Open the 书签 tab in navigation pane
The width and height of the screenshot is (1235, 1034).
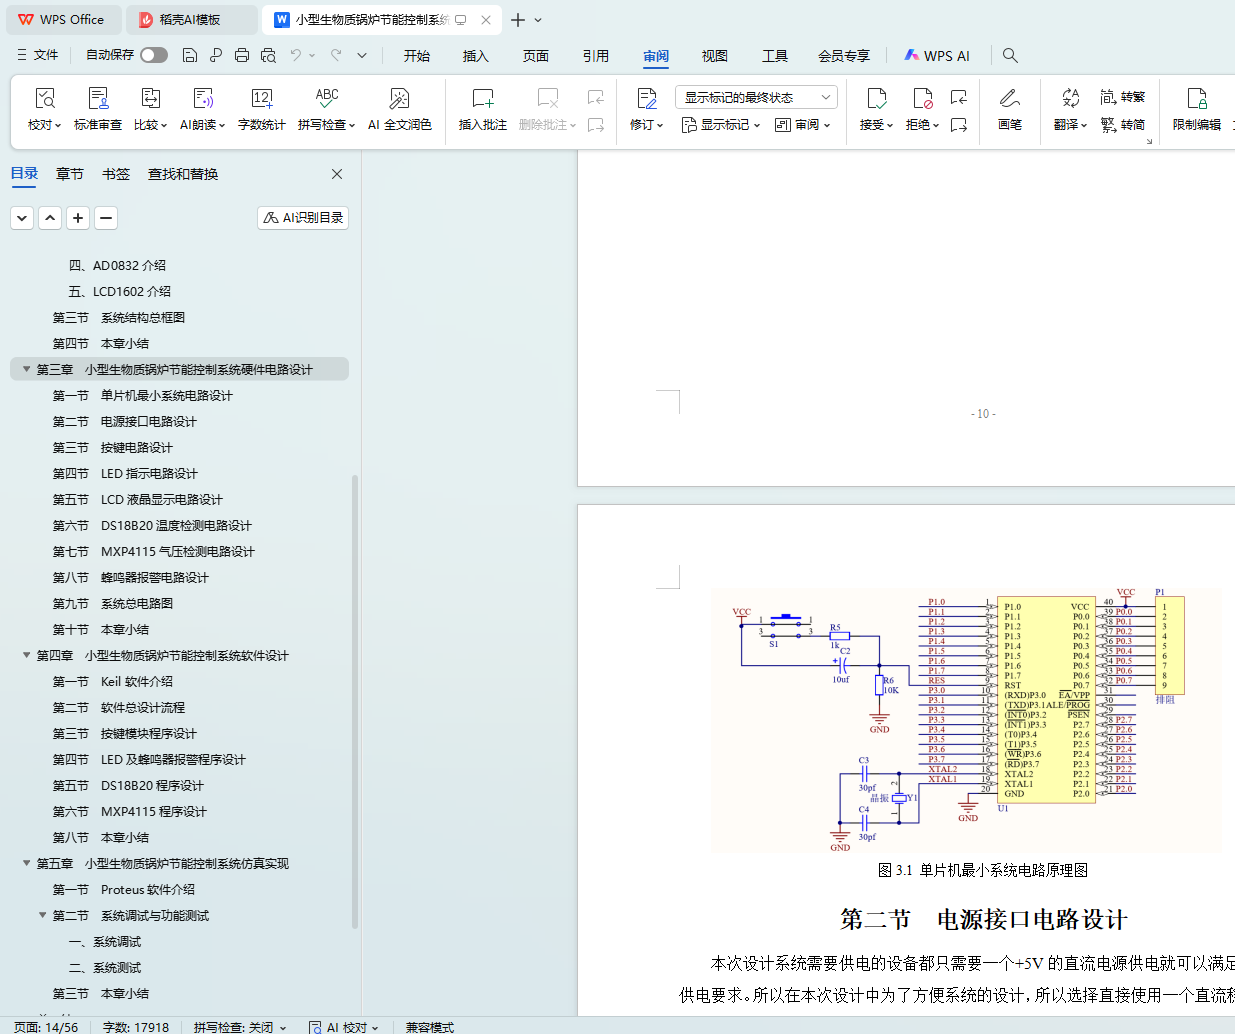coord(116,174)
